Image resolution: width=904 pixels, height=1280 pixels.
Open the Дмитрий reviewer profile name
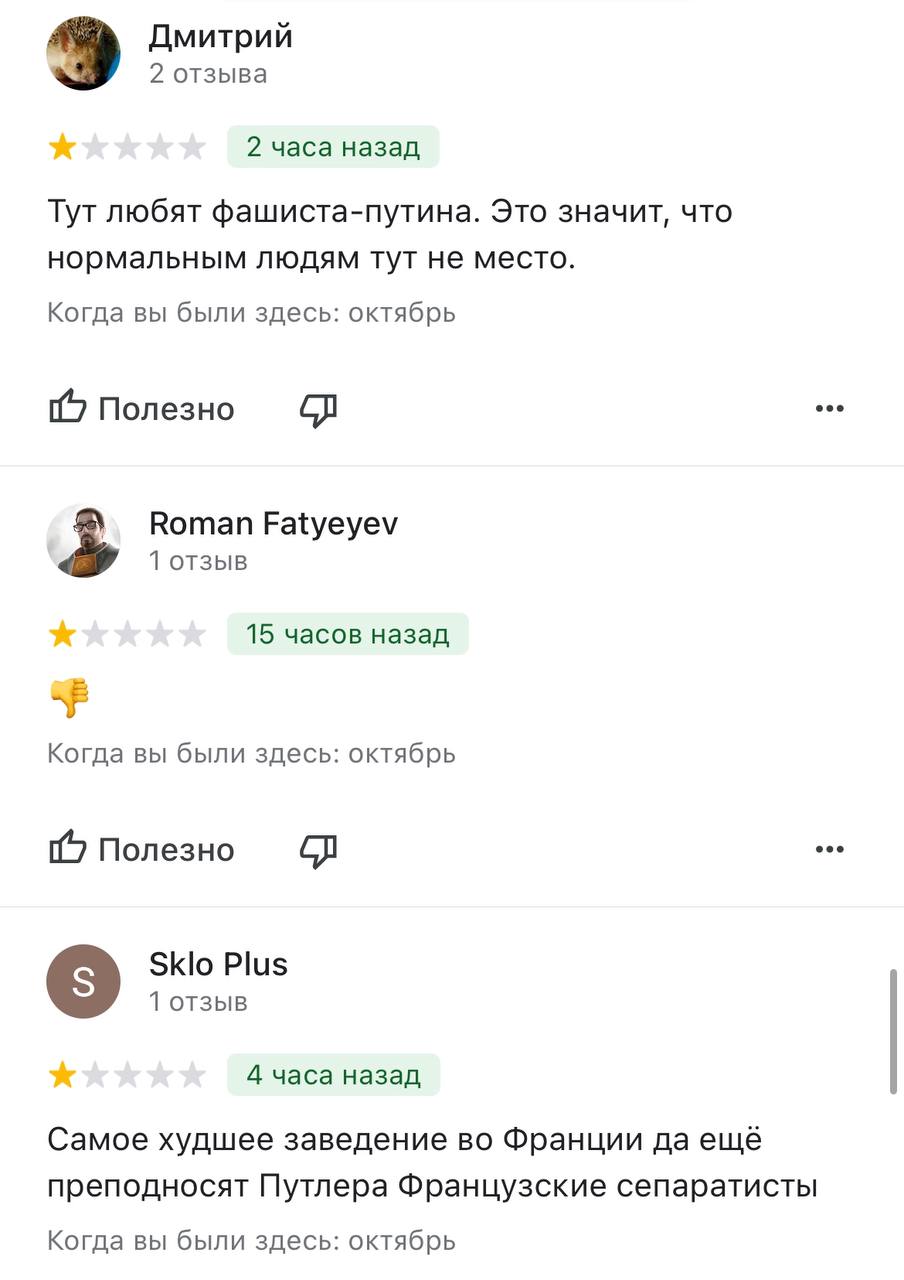[221, 37]
